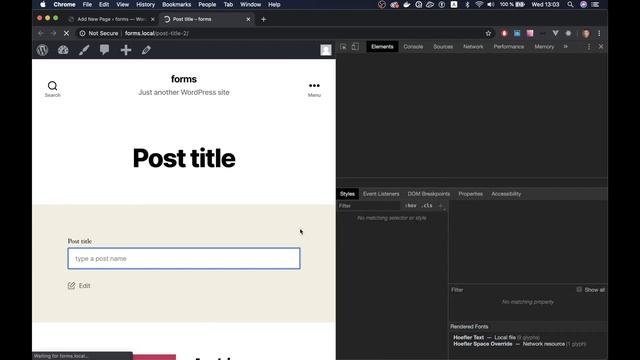This screenshot has height=360, width=640.
Task: Open the site Dashboard gauge icon
Action: click(x=63, y=50)
